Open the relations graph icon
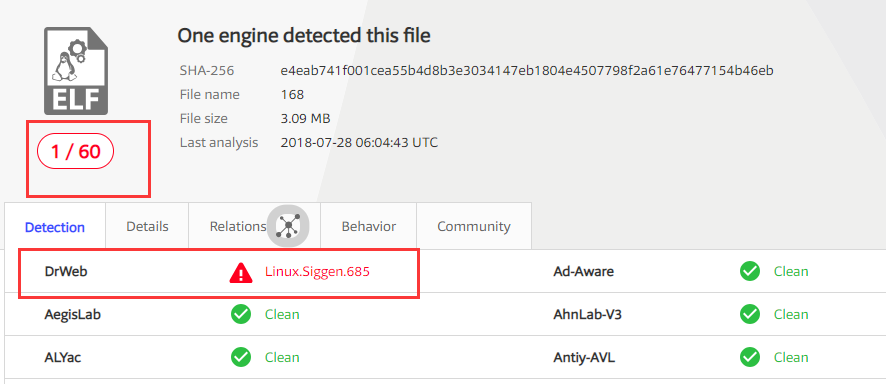This screenshot has width=886, height=384. (x=288, y=226)
